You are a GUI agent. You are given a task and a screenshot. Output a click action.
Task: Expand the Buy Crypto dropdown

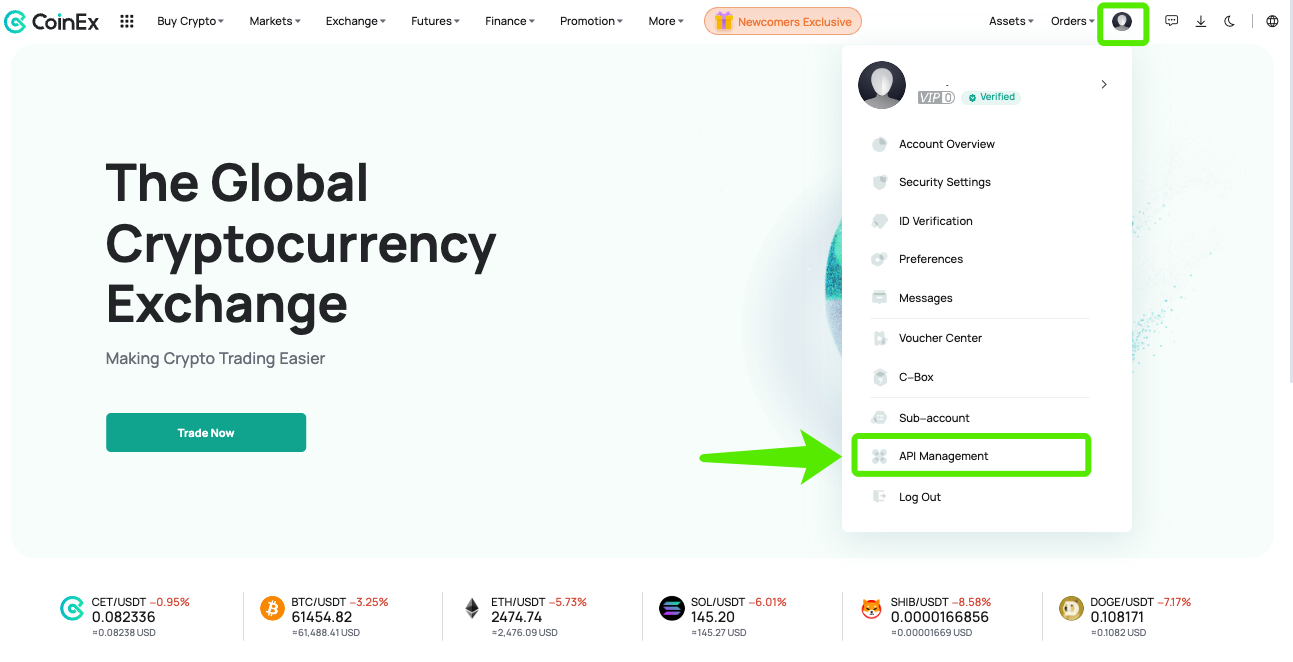coord(190,21)
